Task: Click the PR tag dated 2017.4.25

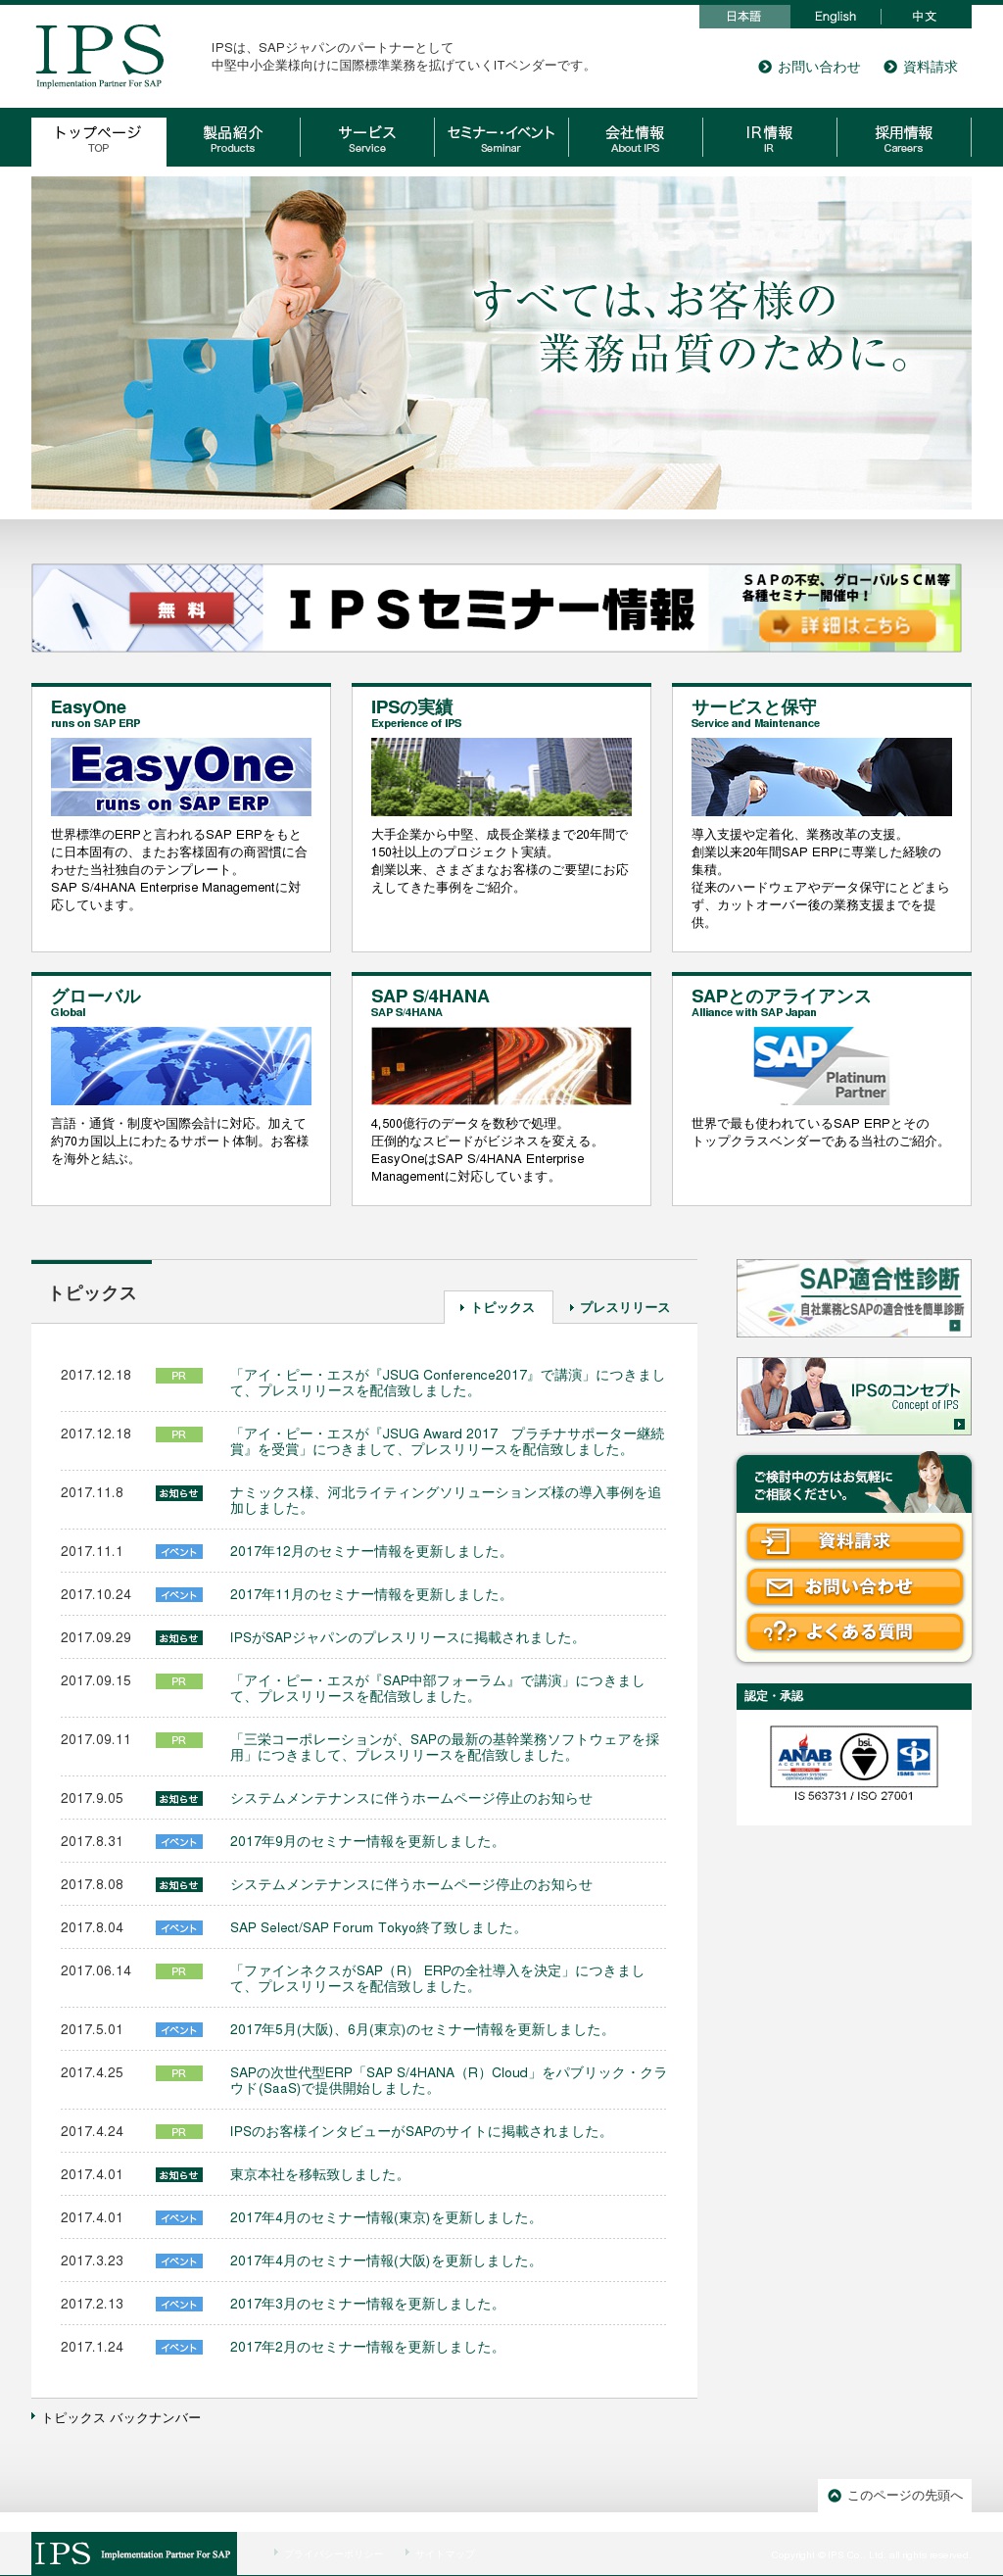Action: click(x=179, y=2073)
